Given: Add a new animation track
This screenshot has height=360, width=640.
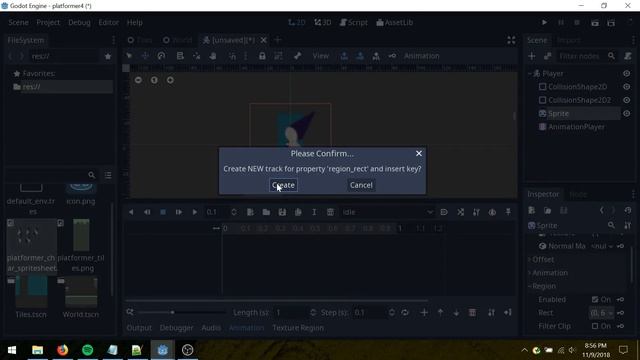Looking at the screenshot, I should [424, 313].
